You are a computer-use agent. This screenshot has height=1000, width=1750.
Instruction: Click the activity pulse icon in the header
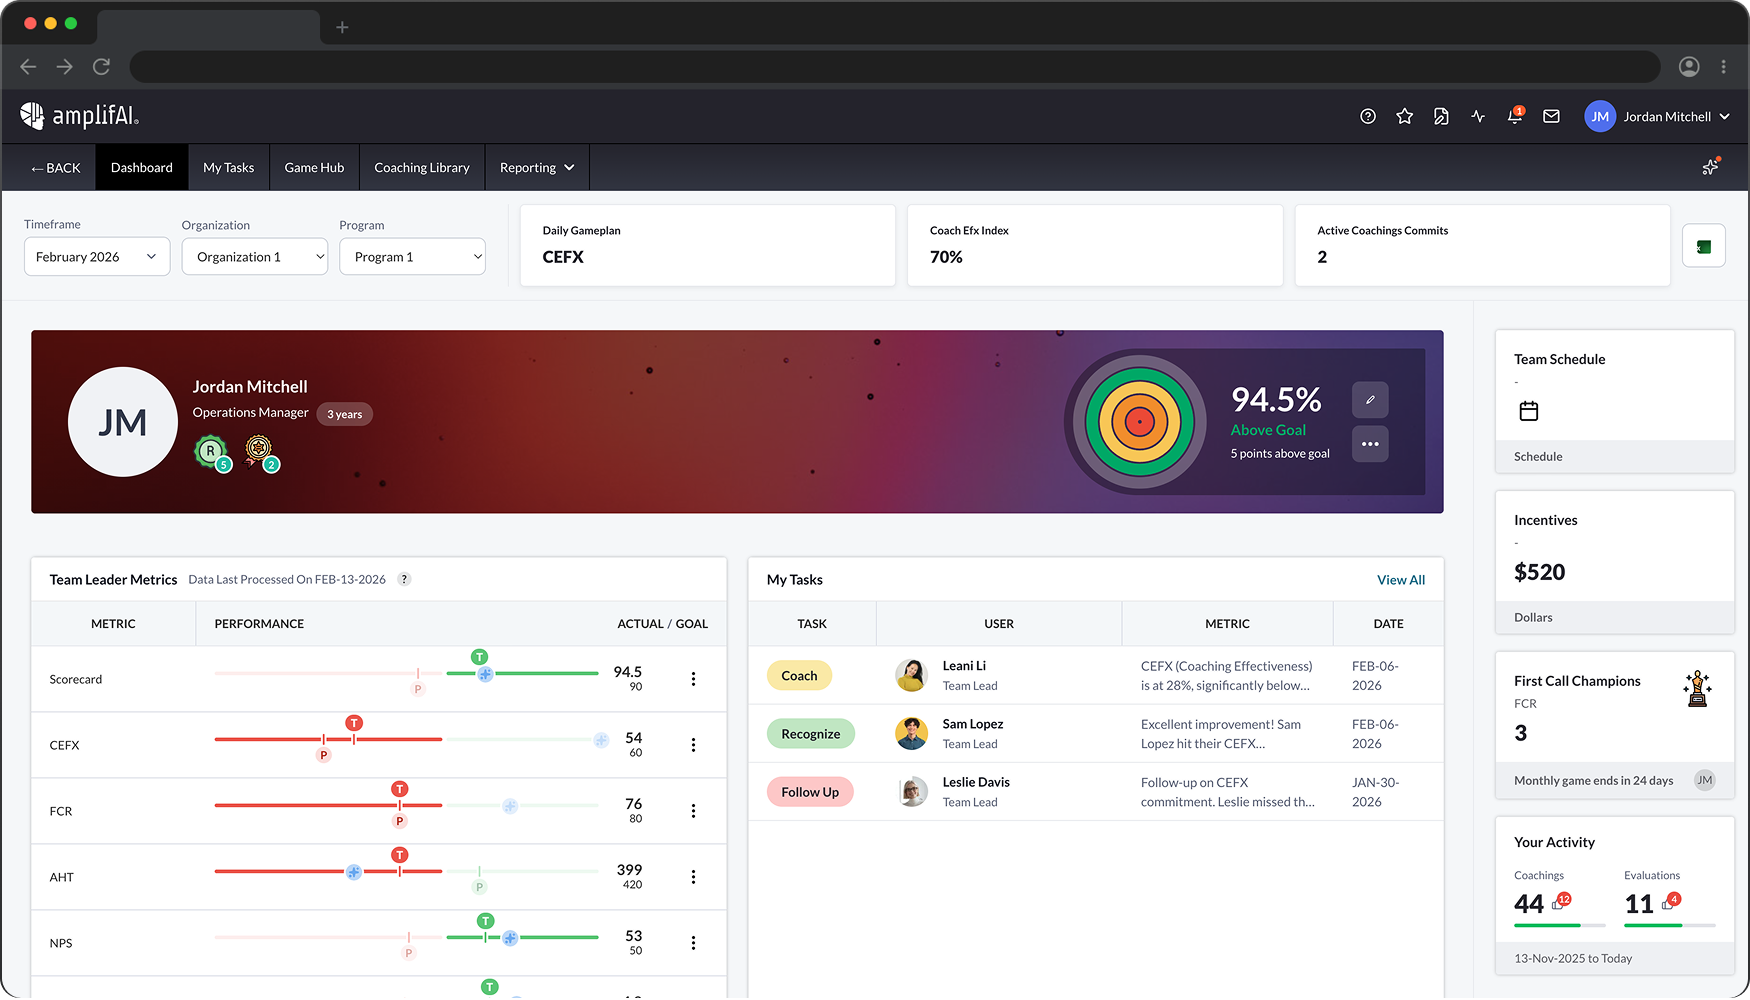[1477, 116]
